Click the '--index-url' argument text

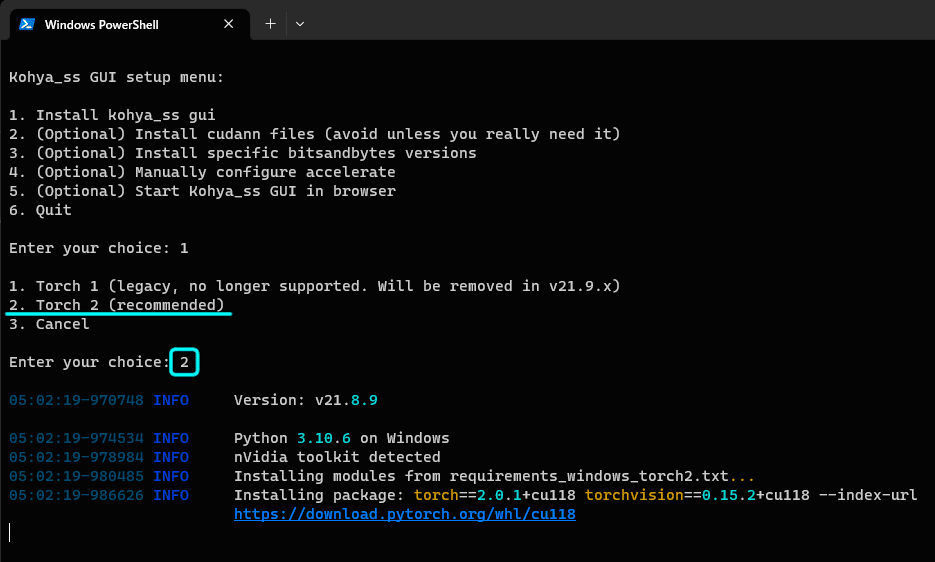(868, 495)
